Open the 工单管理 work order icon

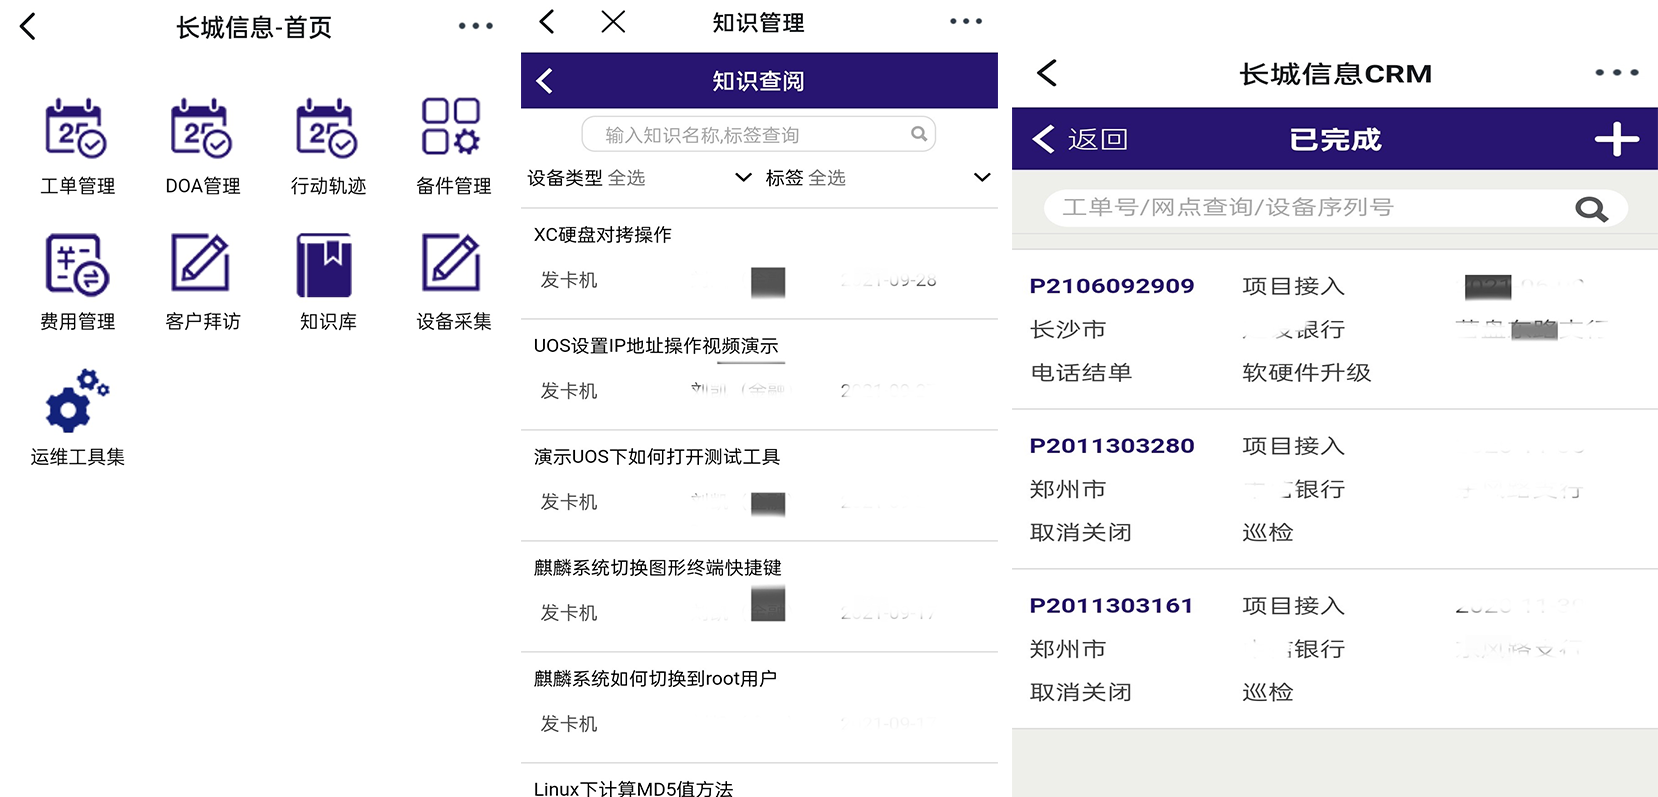(77, 130)
